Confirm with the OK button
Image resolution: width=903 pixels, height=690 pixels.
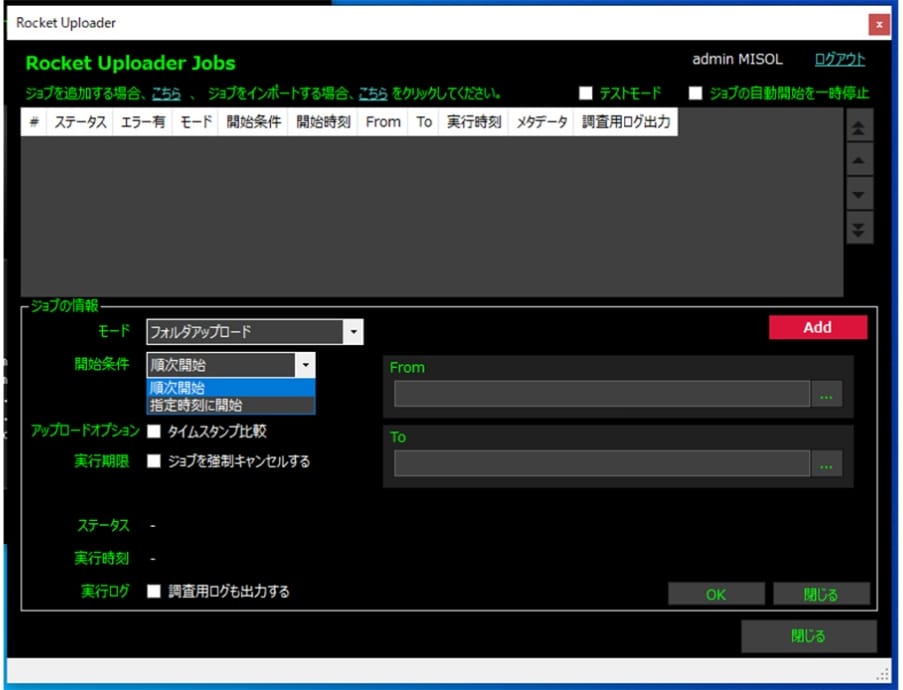point(716,594)
